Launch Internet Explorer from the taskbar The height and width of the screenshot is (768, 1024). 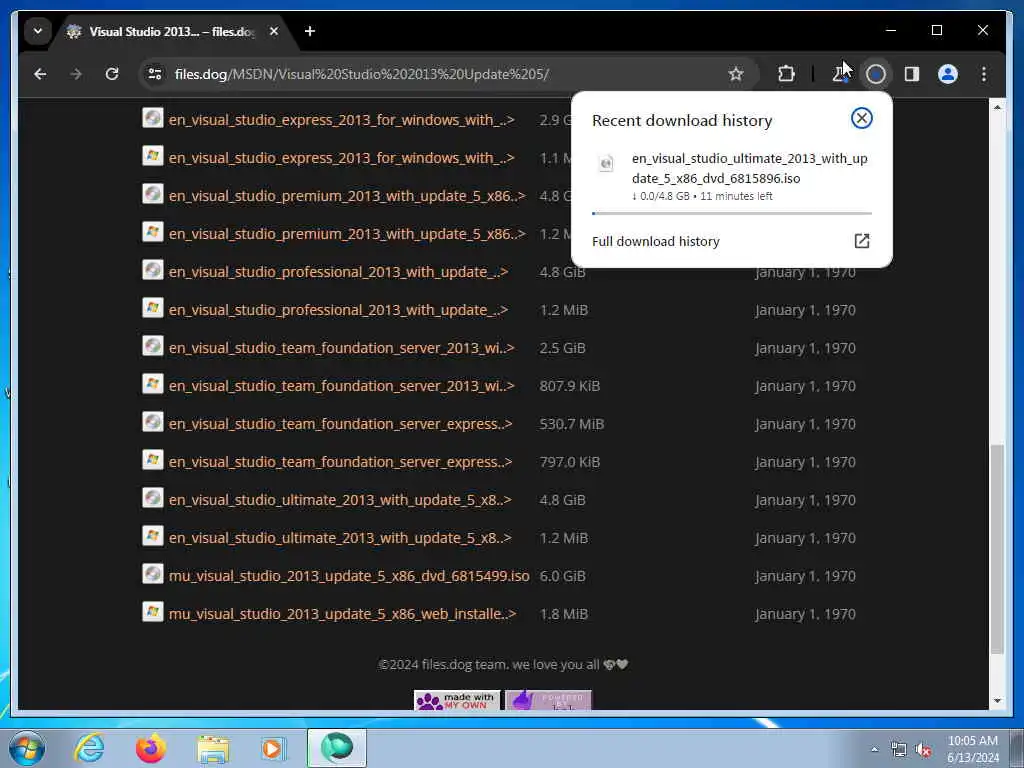click(89, 748)
